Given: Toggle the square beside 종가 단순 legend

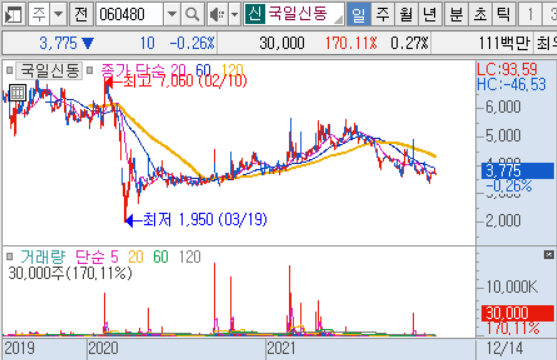Looking at the screenshot, I should pos(90,71).
